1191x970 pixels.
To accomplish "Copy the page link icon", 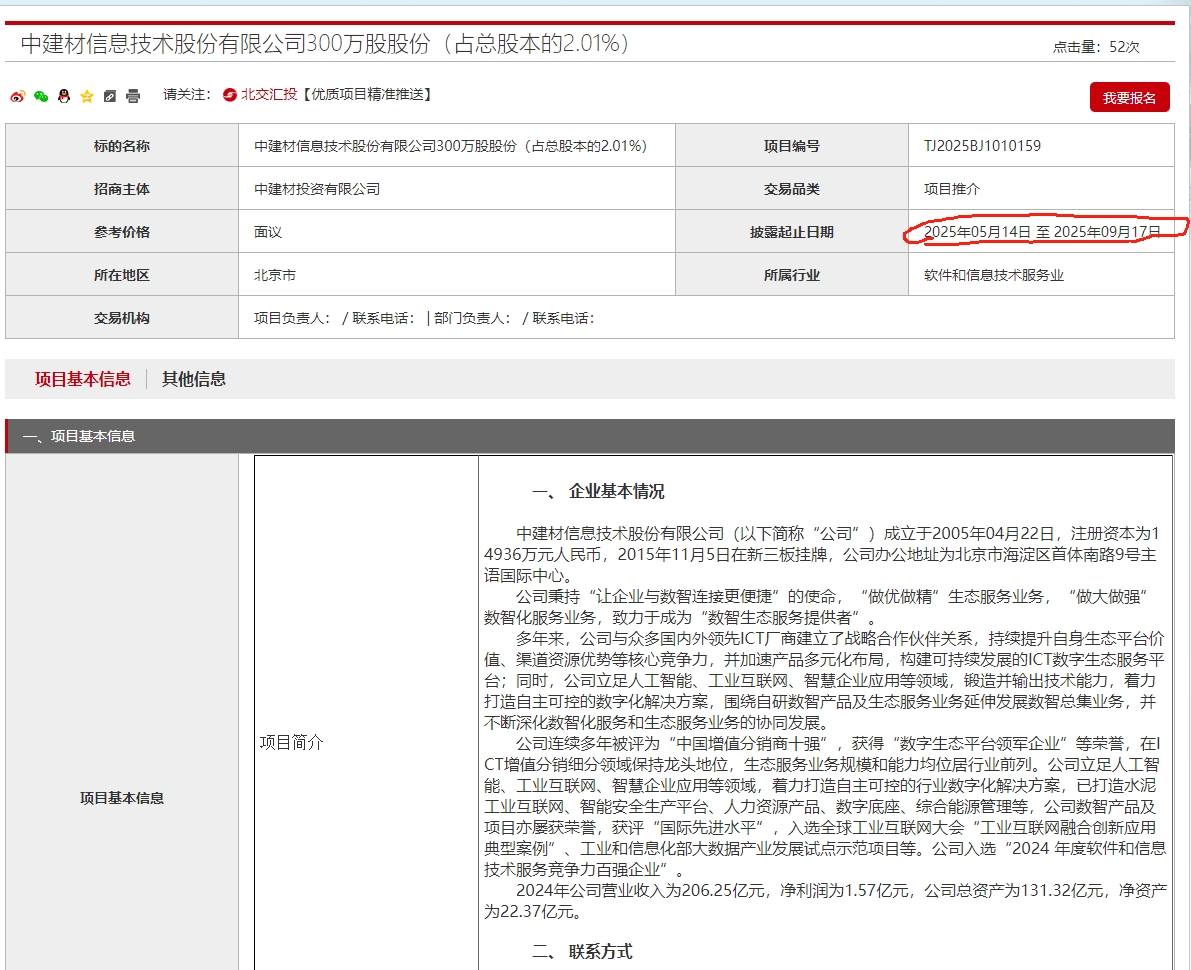I will click(110, 96).
